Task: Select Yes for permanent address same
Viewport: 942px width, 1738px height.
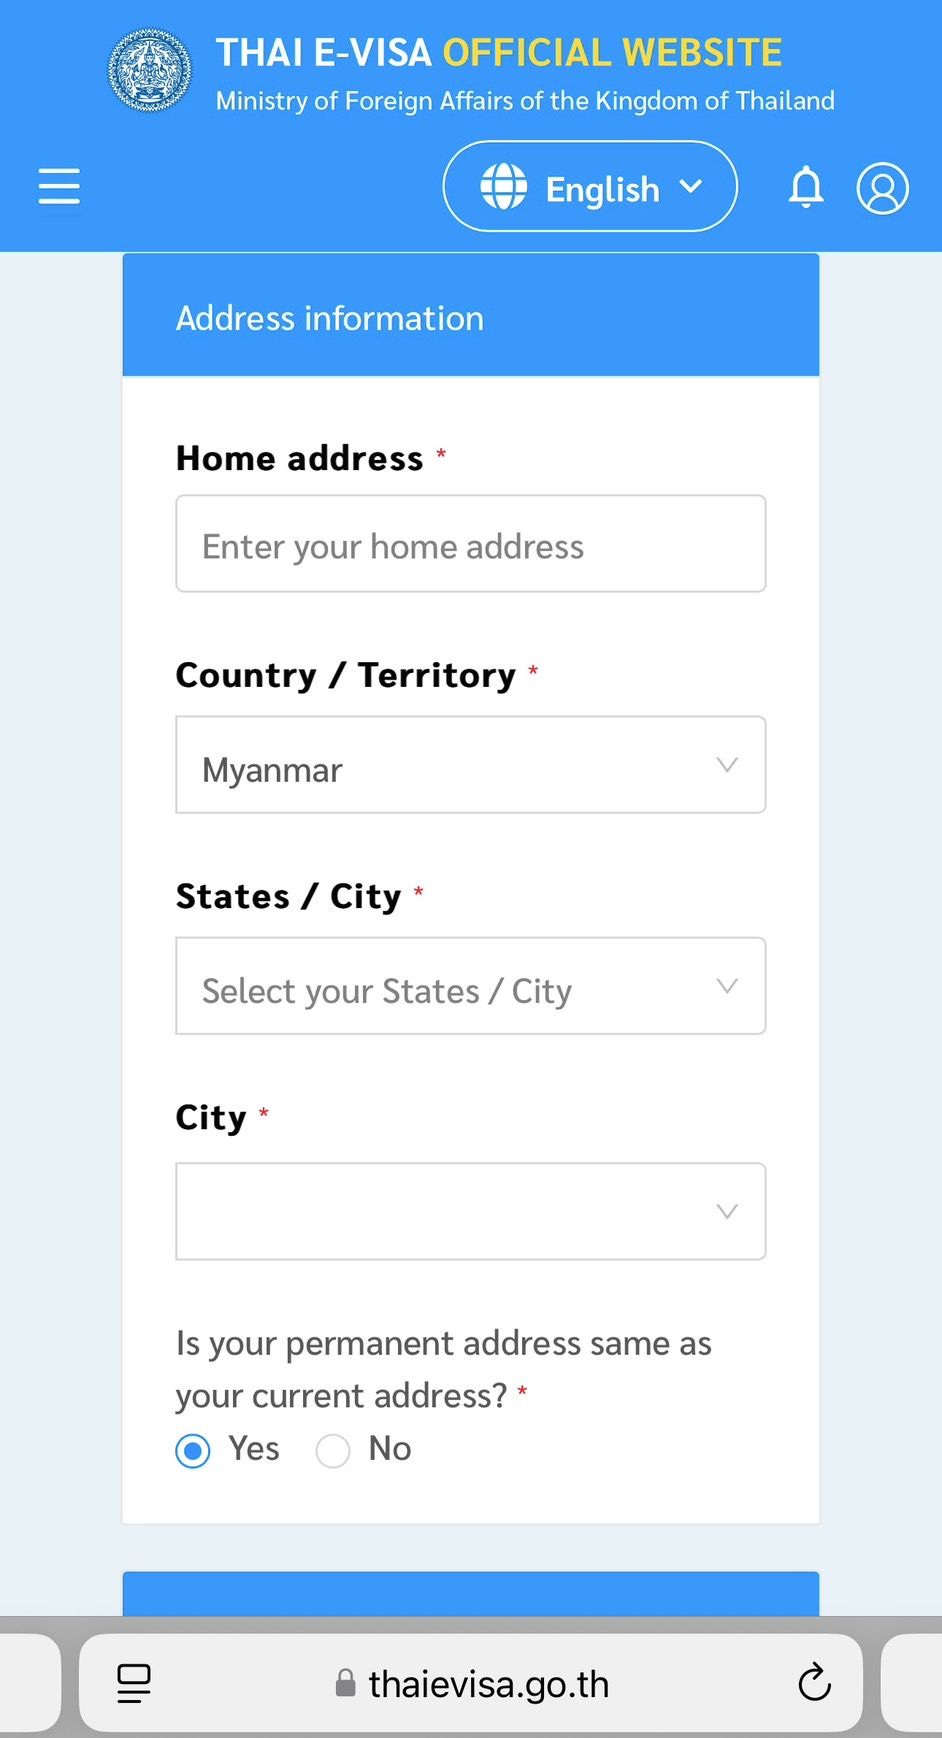Action: [193, 1451]
